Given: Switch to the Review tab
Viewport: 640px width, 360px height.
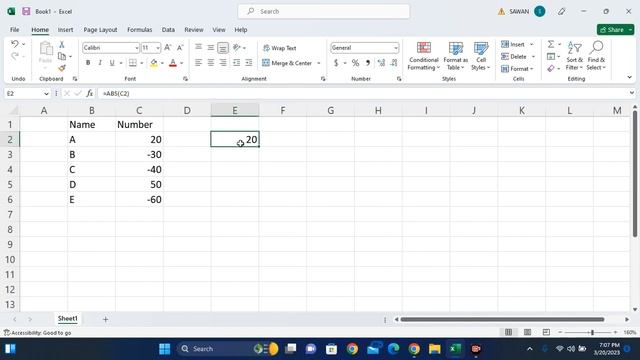Looking at the screenshot, I should (193, 30).
